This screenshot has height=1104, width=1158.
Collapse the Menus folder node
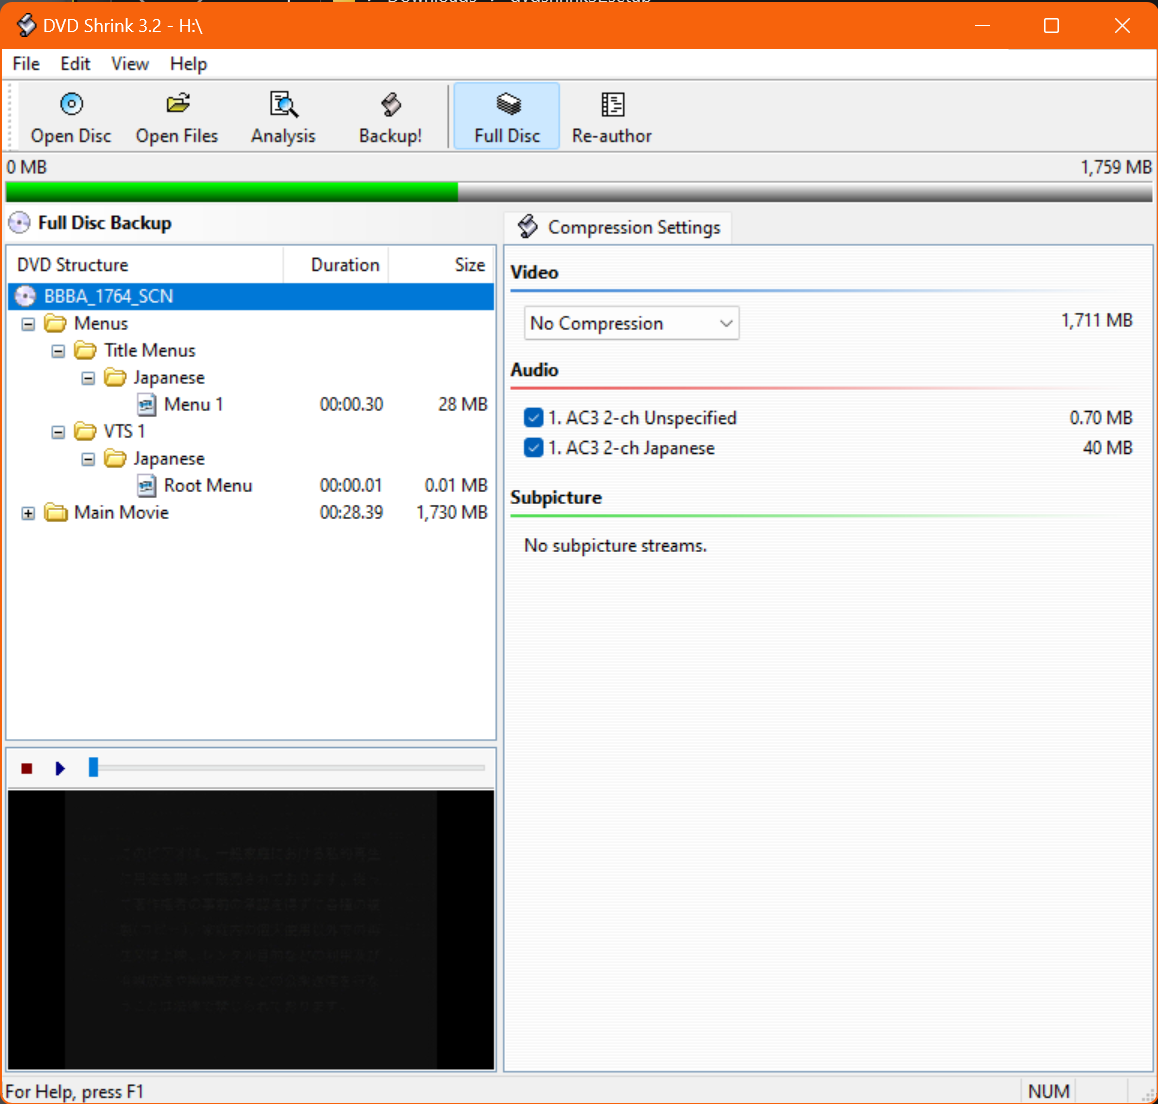[28, 324]
